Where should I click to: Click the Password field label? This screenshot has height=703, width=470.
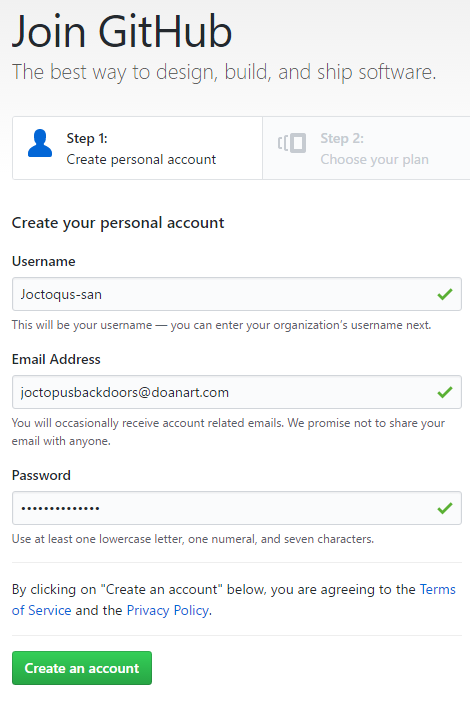tap(41, 475)
